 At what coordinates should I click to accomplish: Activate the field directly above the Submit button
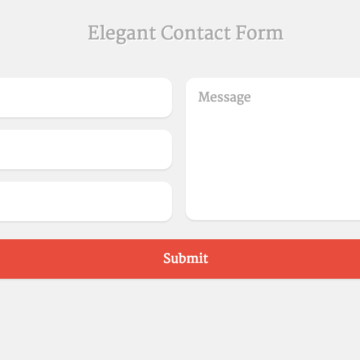[86, 201]
